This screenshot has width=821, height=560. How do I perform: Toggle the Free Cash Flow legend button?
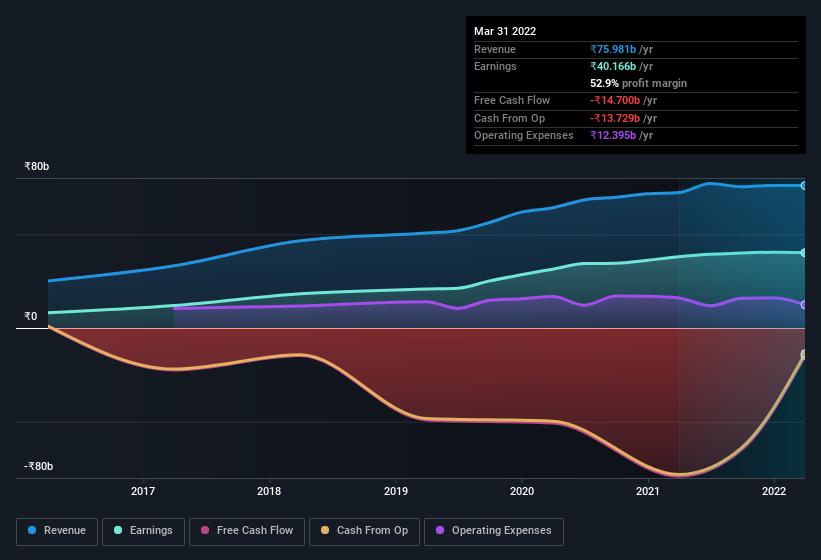(x=247, y=531)
